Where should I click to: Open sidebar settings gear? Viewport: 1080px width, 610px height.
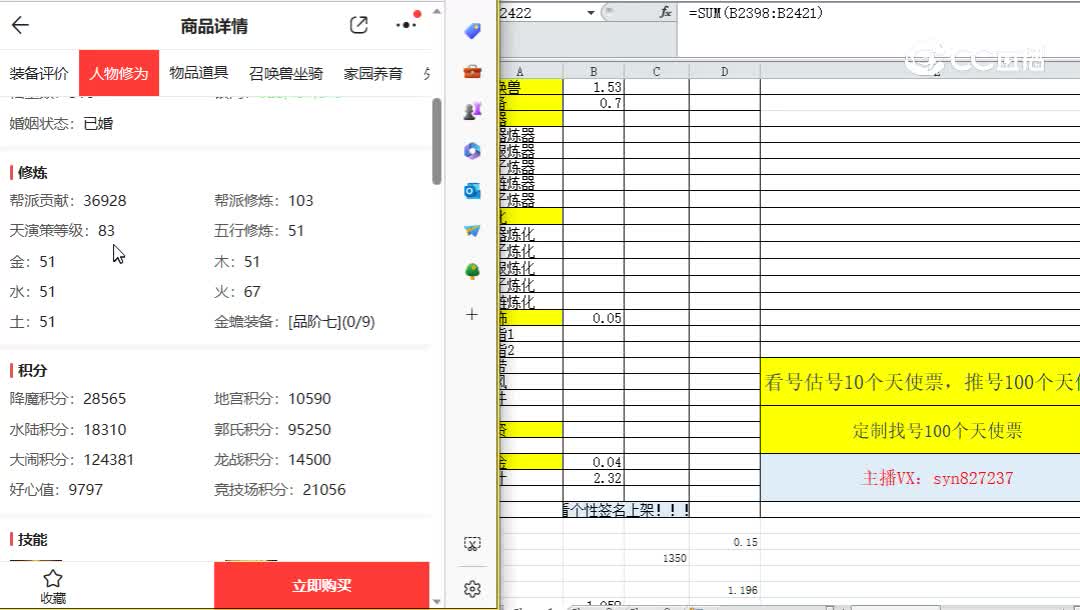pyautogui.click(x=472, y=589)
